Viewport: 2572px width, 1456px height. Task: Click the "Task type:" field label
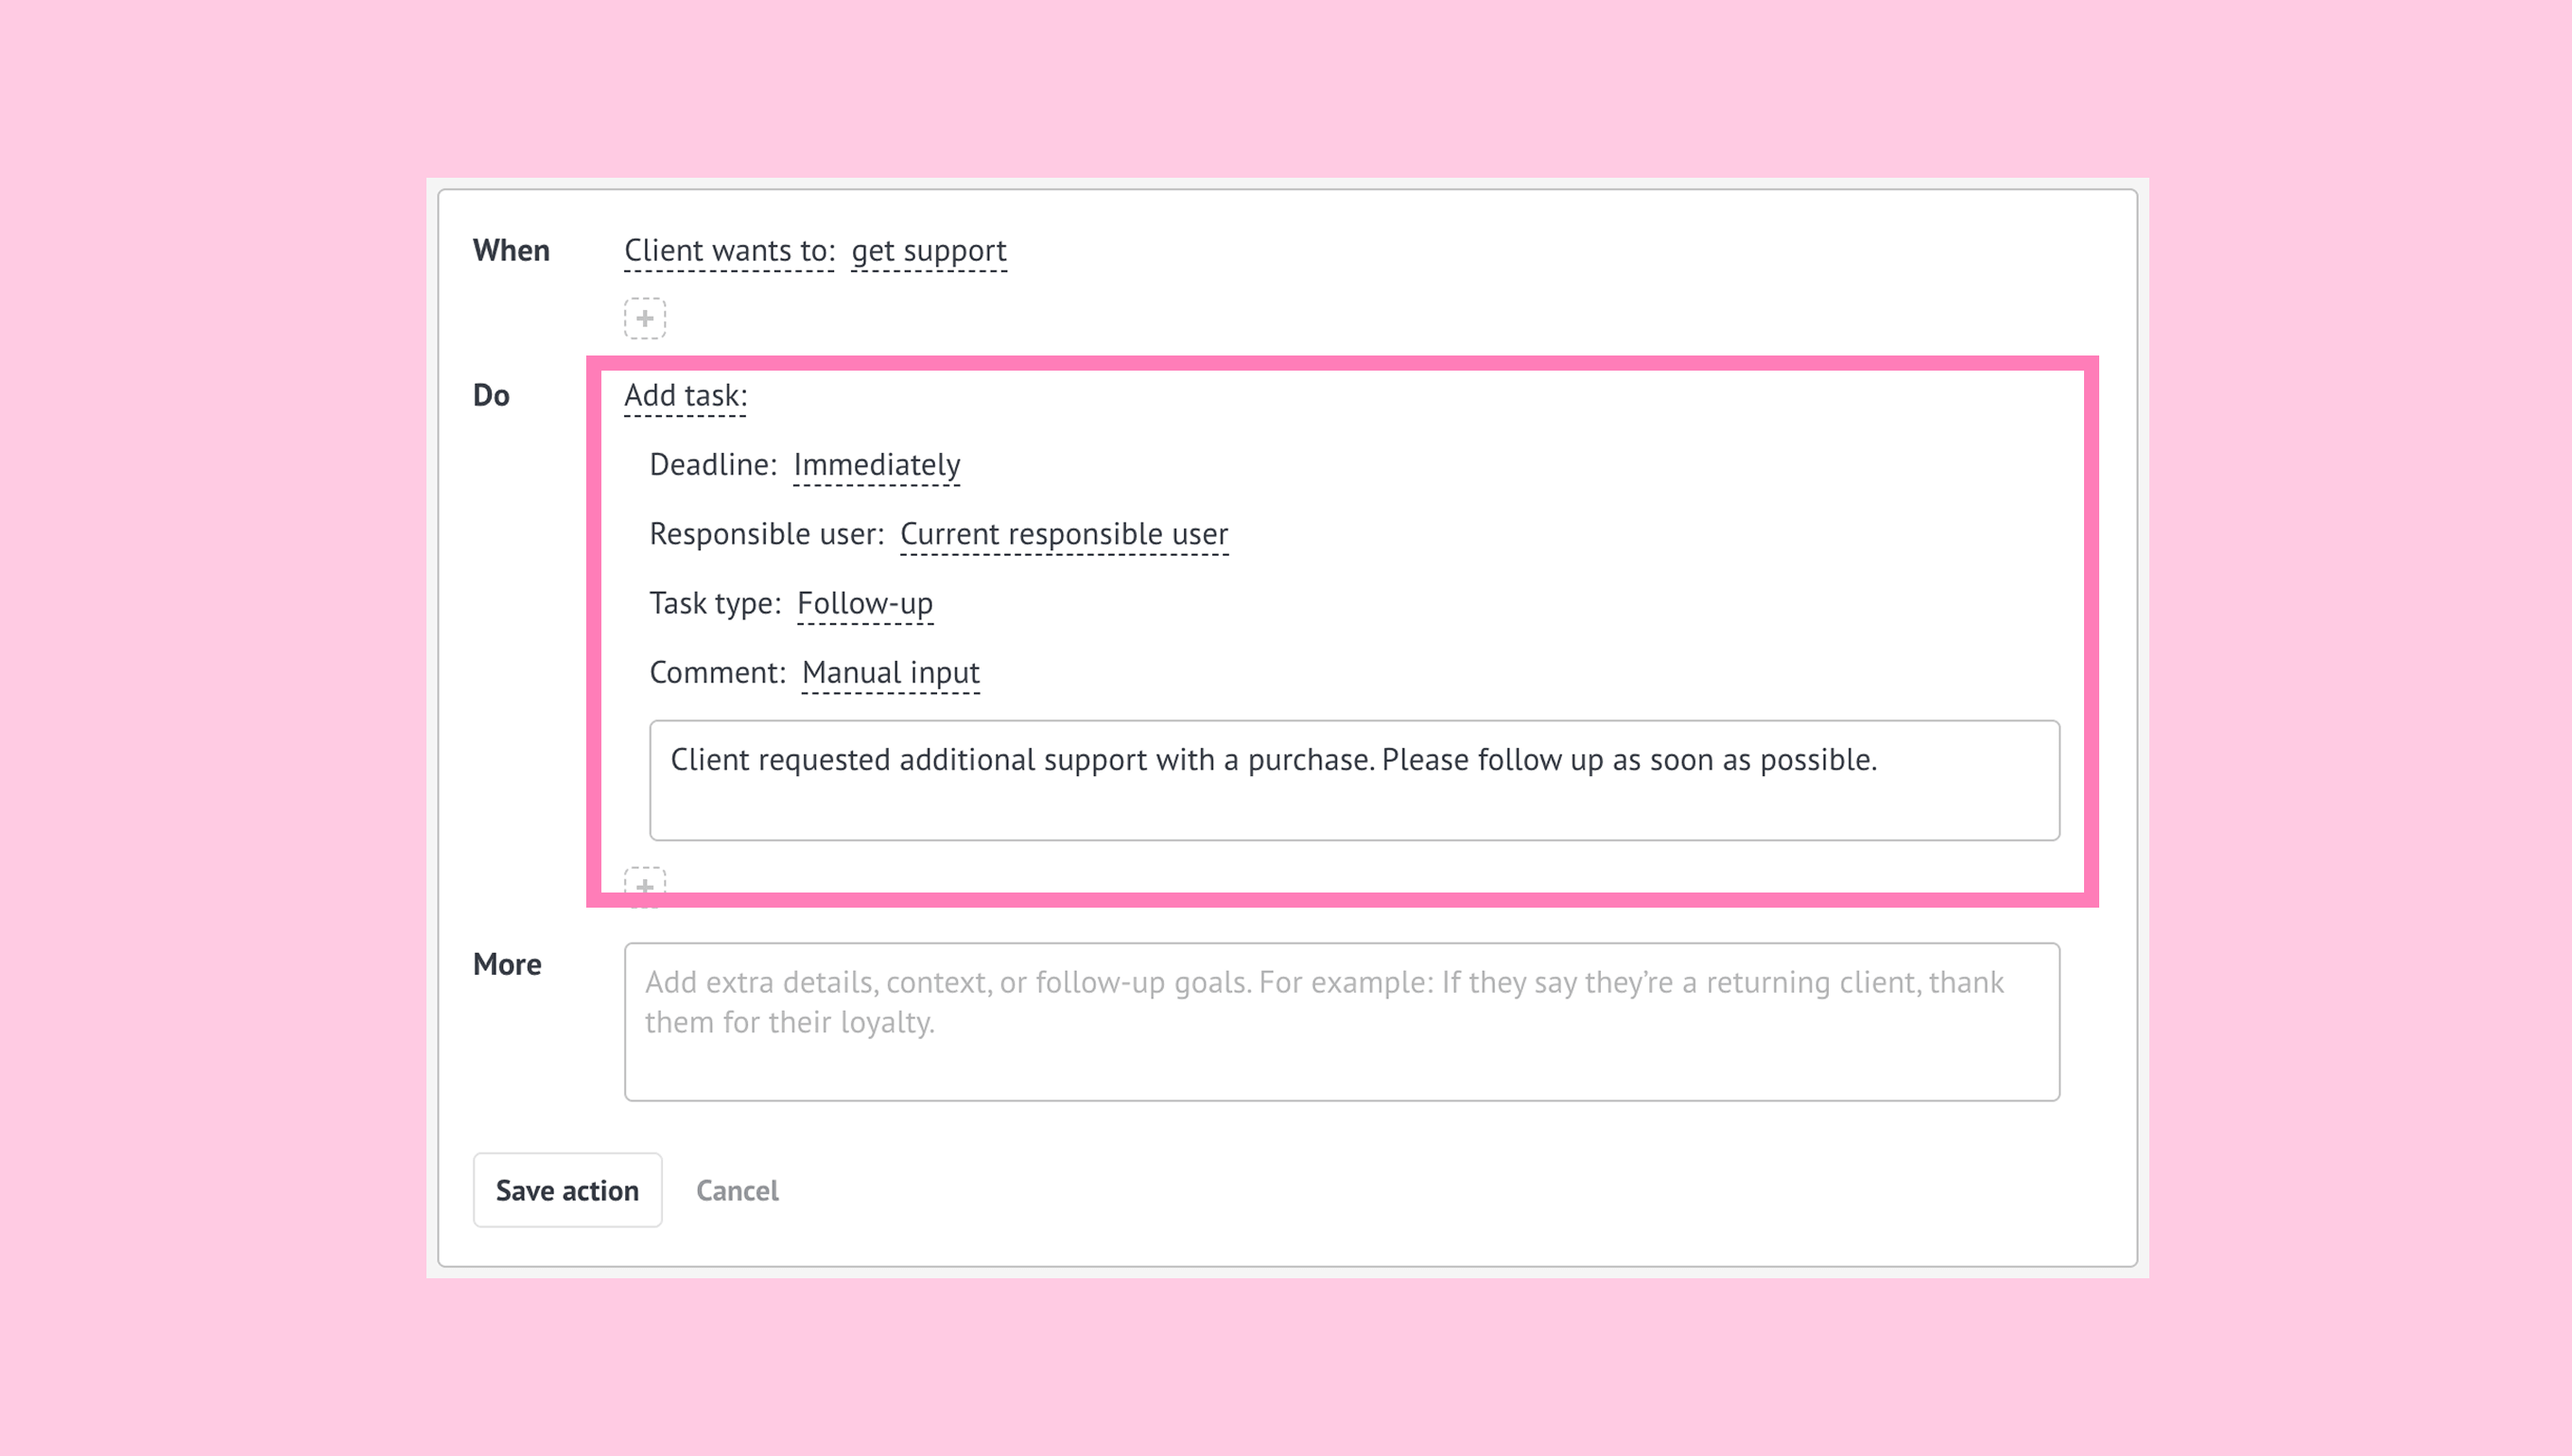pos(714,604)
